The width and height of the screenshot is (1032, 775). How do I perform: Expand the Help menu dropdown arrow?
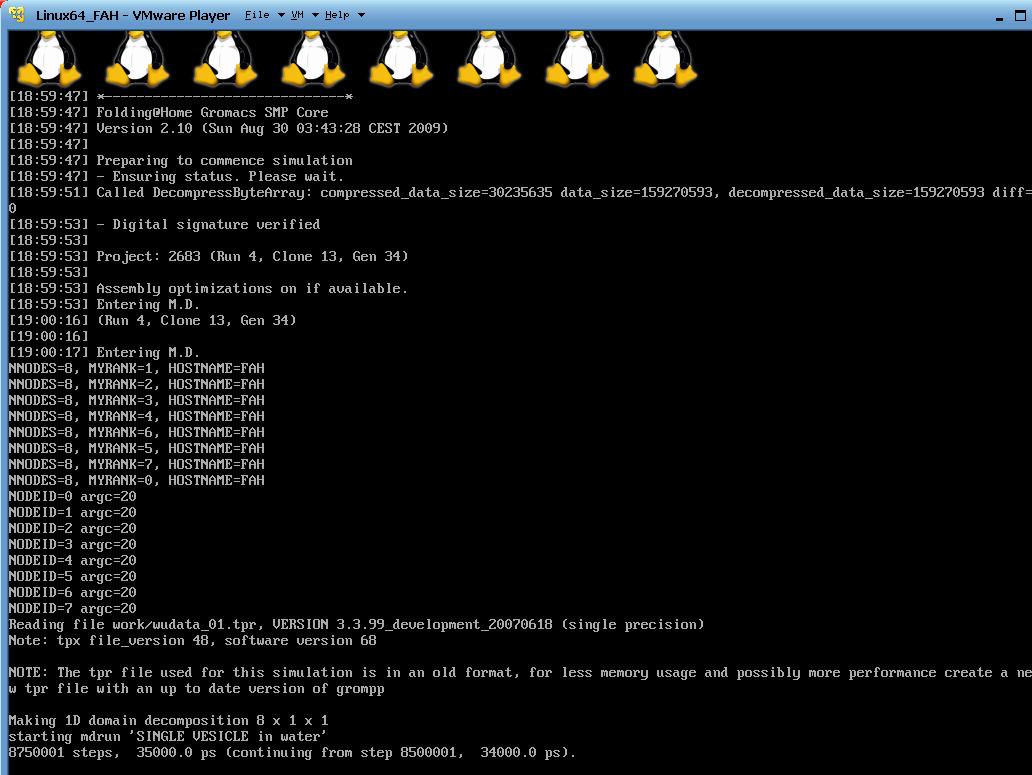361,15
